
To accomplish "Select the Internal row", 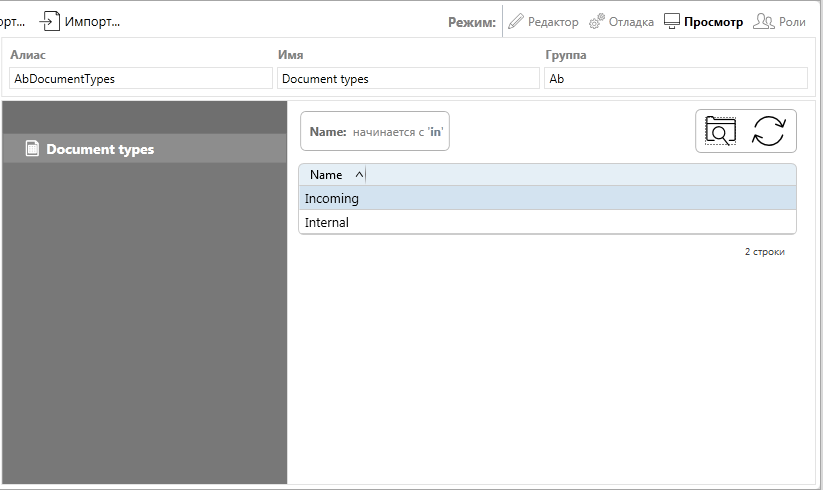I will coord(547,222).
